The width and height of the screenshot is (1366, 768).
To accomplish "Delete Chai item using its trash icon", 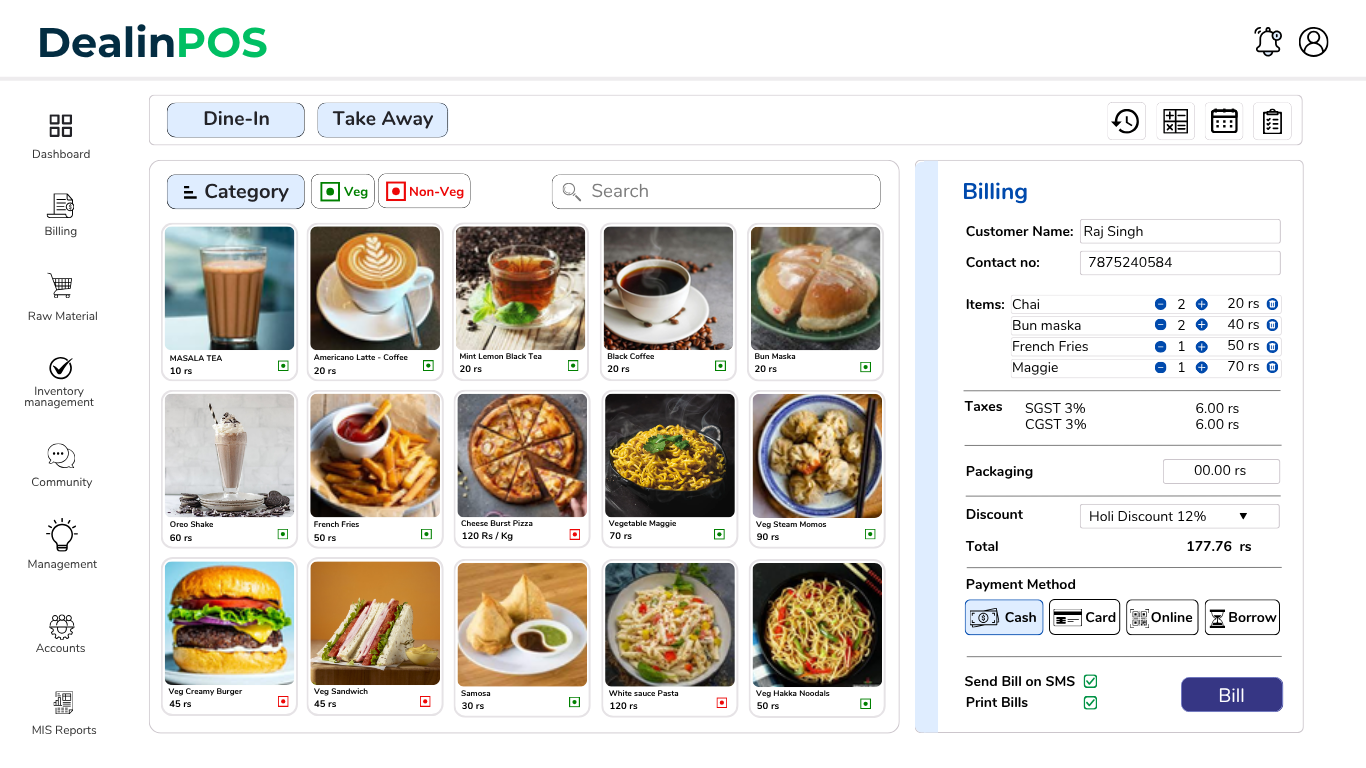I will point(1271,303).
